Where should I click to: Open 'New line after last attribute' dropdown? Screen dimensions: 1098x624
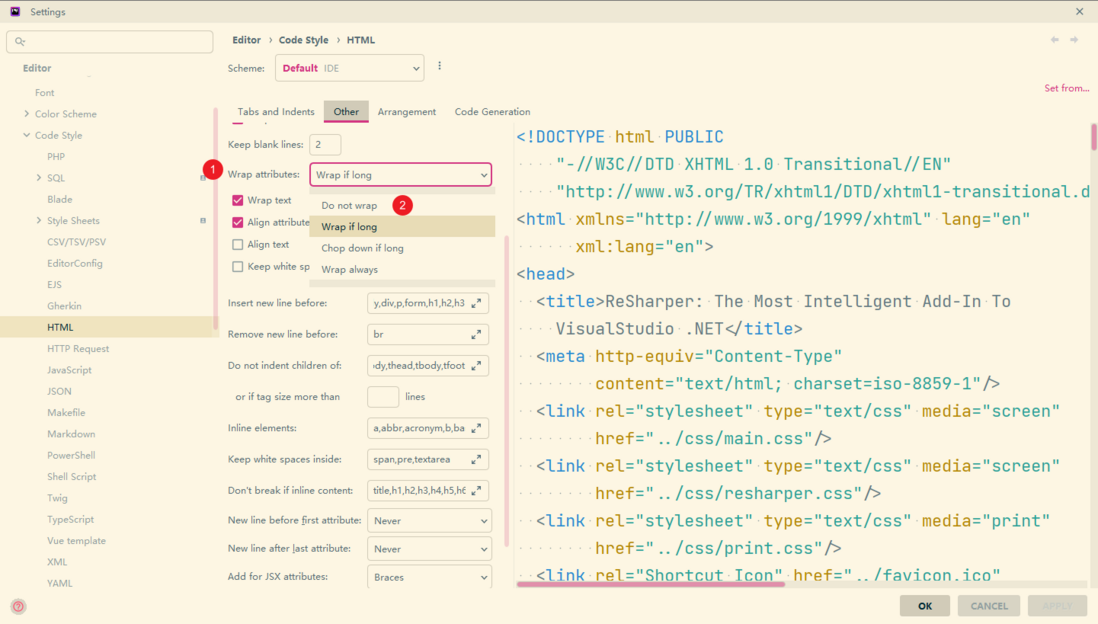pyautogui.click(x=429, y=549)
